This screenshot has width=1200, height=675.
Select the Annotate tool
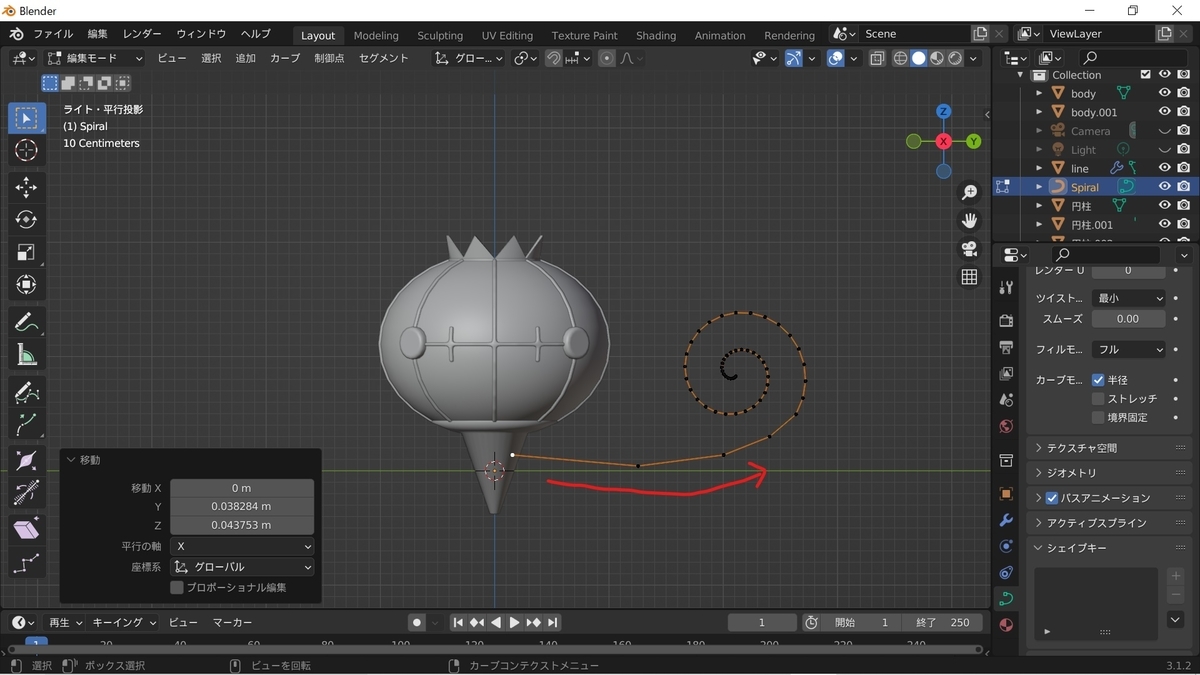tap(27, 322)
